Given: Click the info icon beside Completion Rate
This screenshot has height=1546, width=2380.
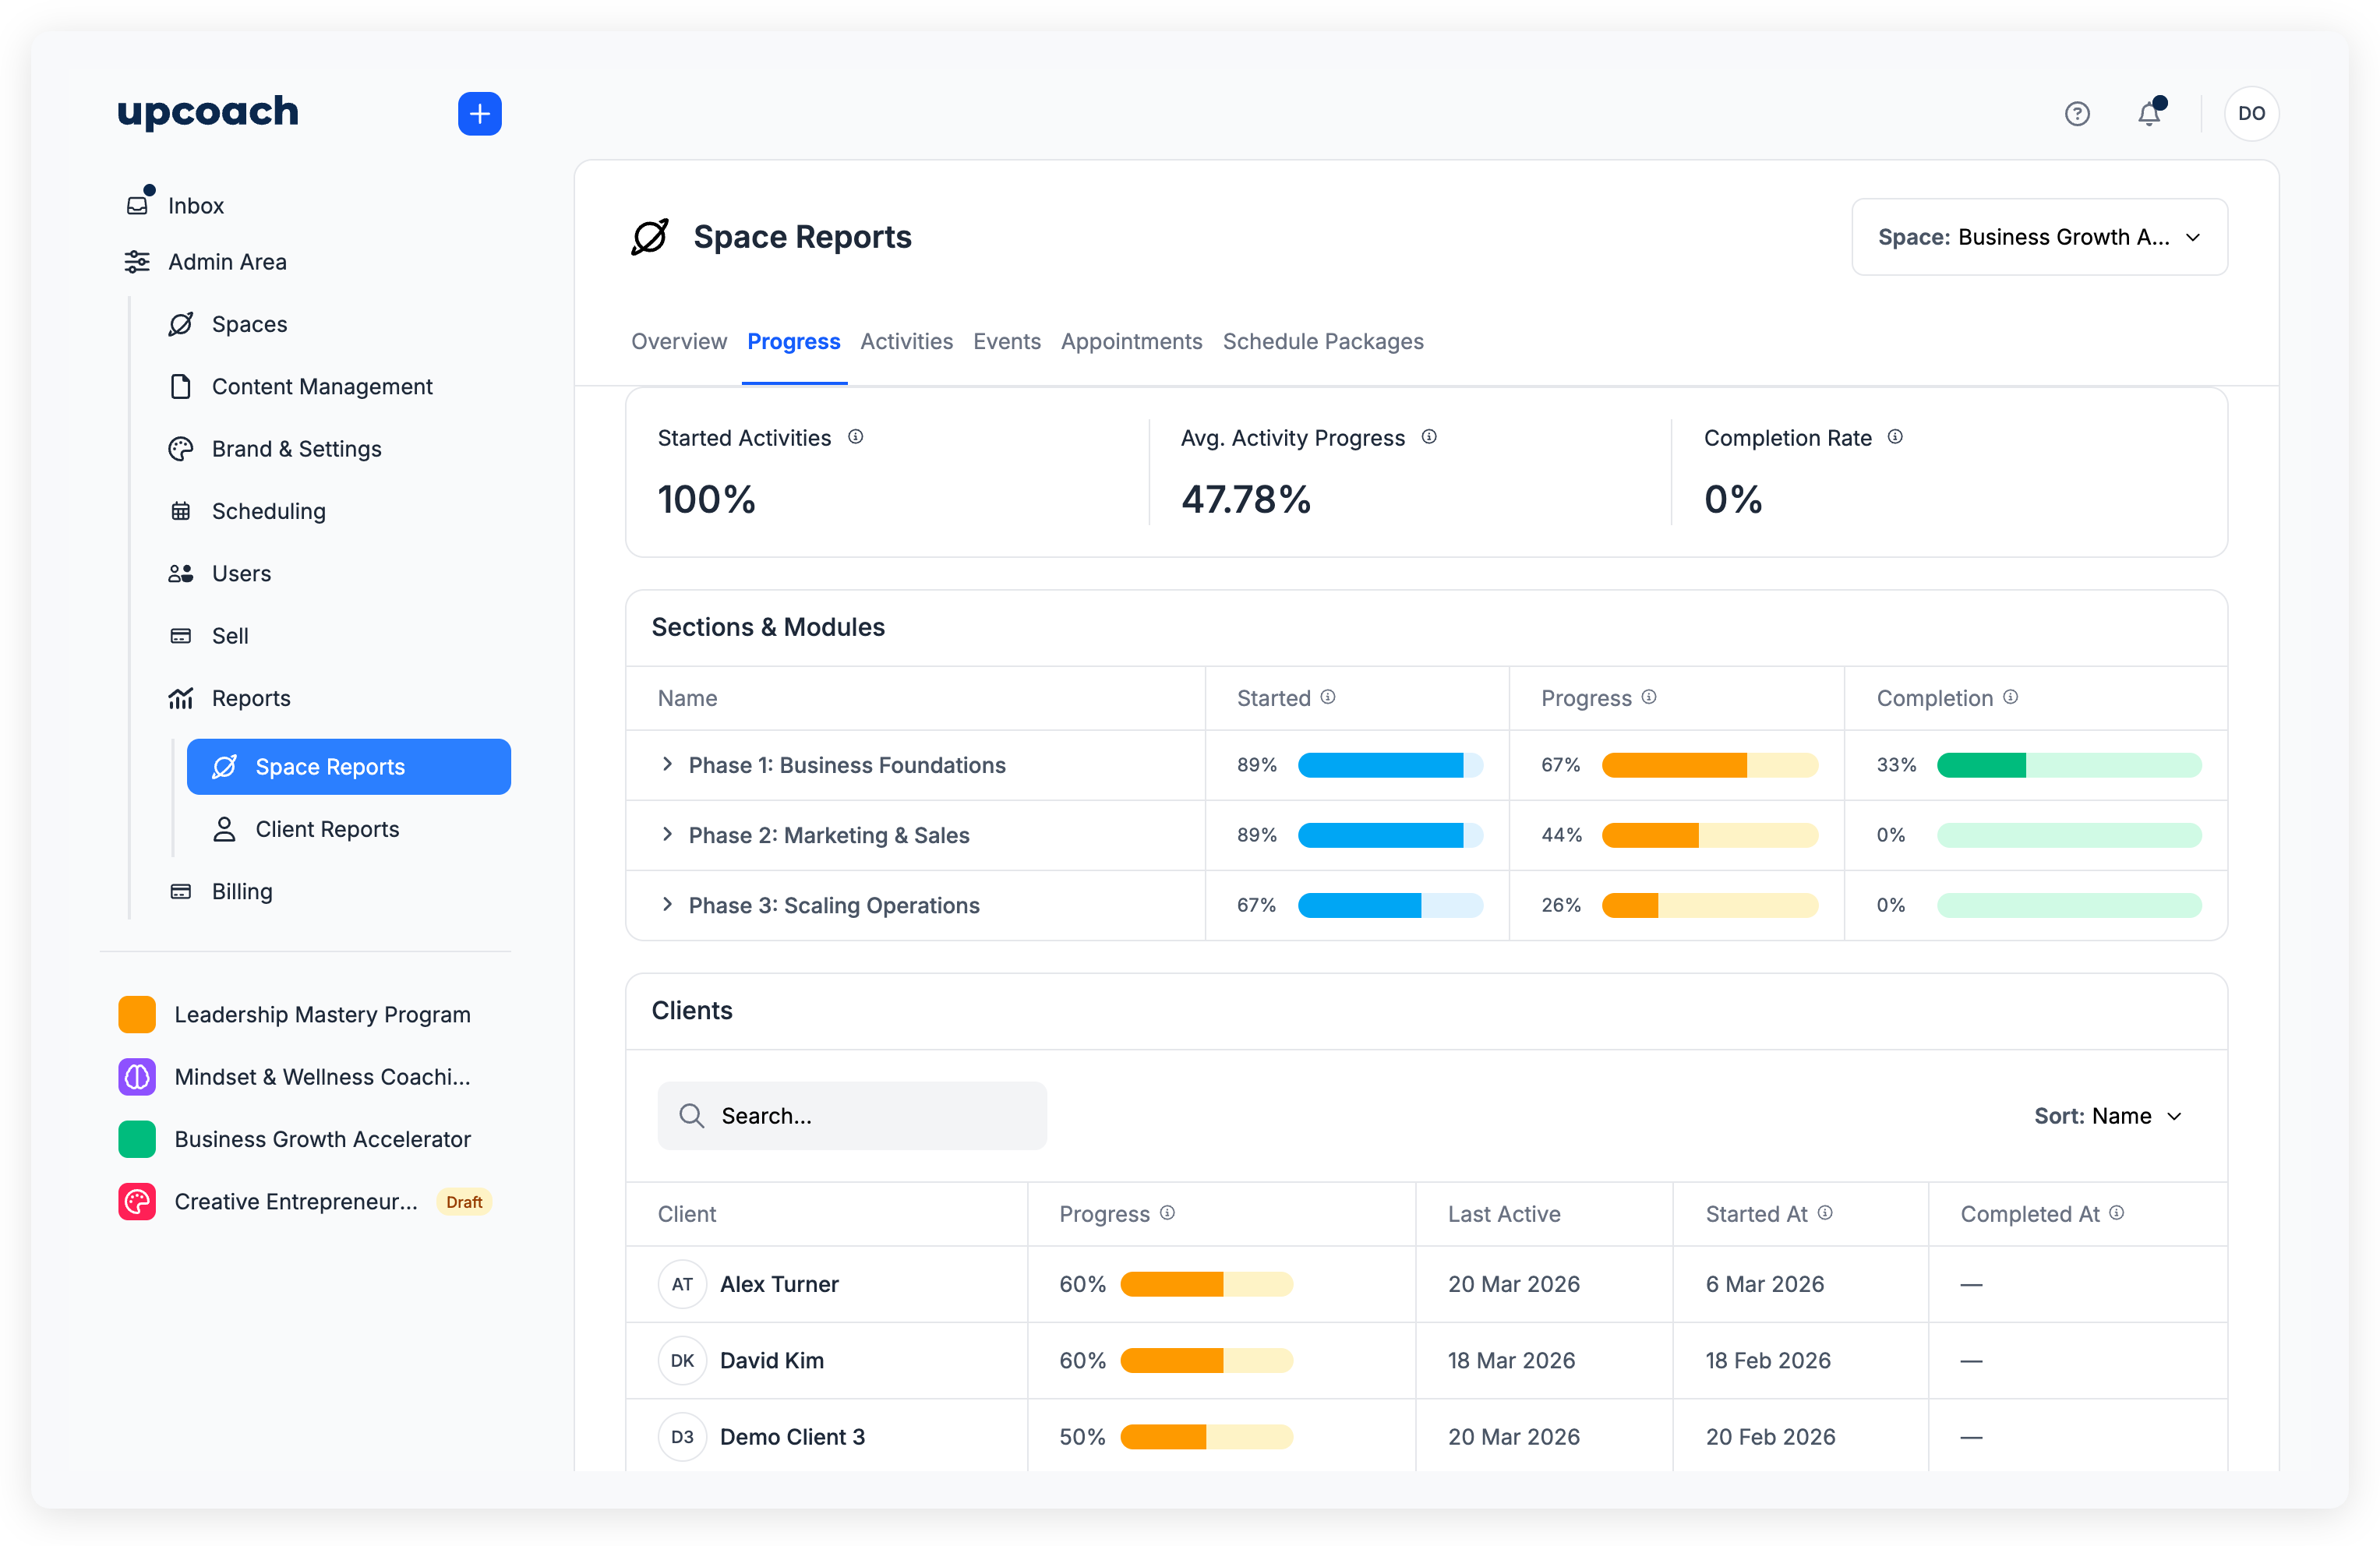Looking at the screenshot, I should (x=1895, y=437).
